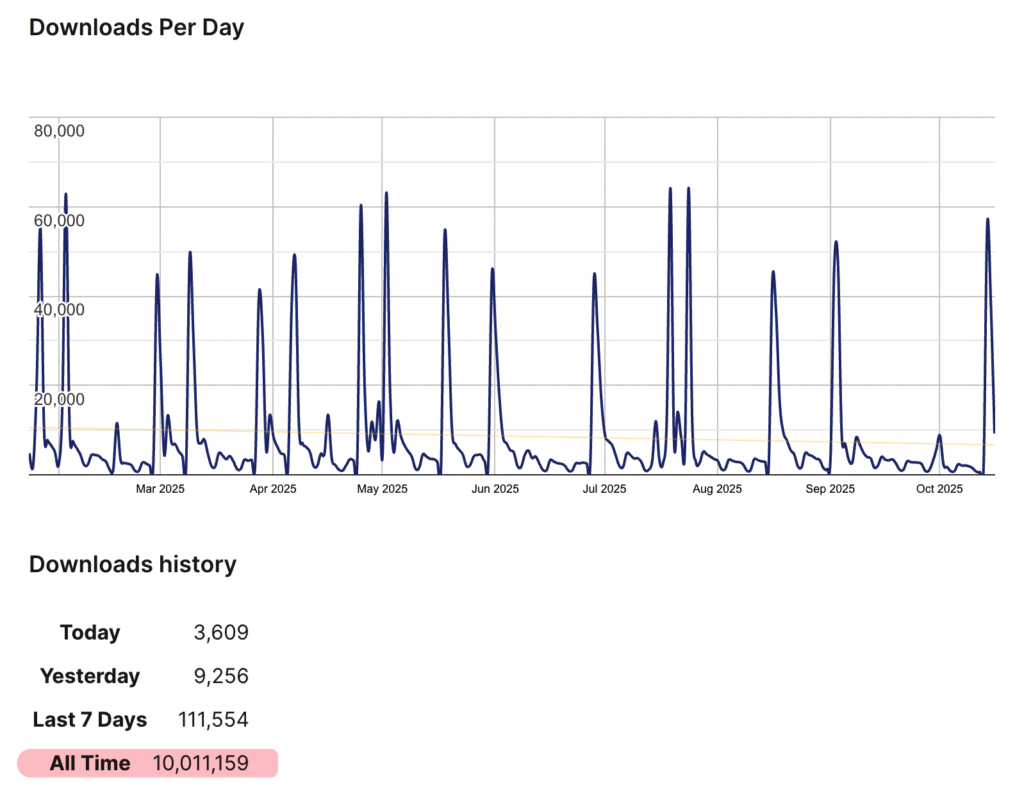
Task: Click the "Downloads history" heading
Action: (132, 565)
